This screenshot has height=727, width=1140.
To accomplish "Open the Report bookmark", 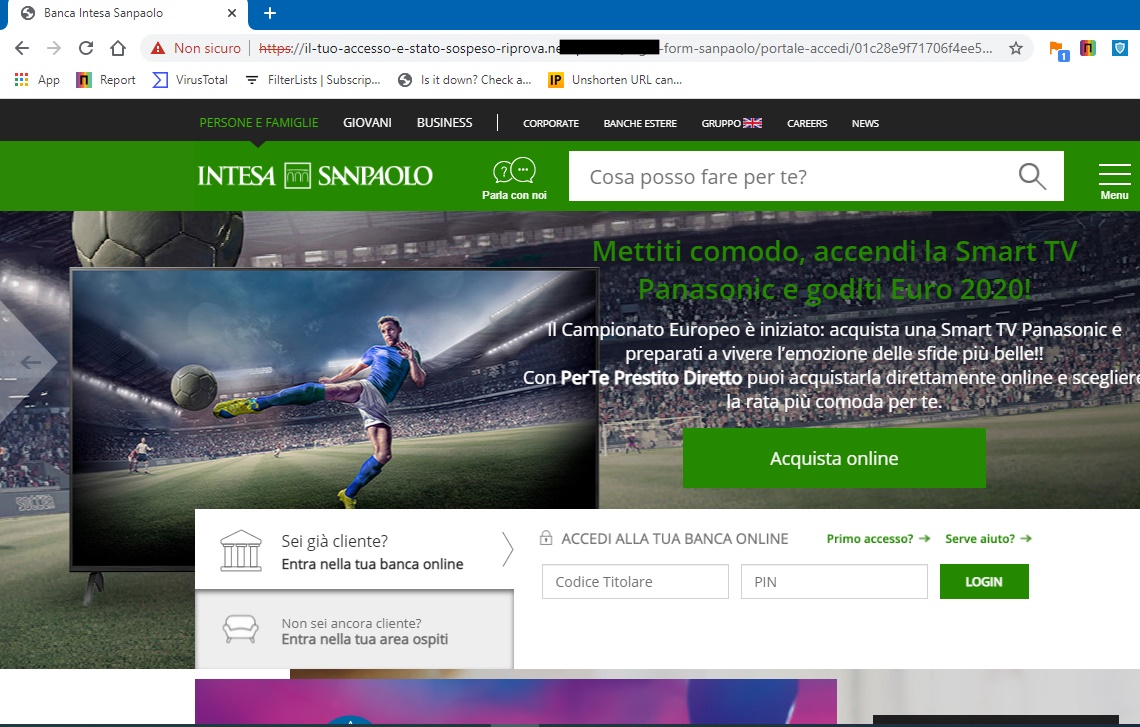I will [106, 80].
